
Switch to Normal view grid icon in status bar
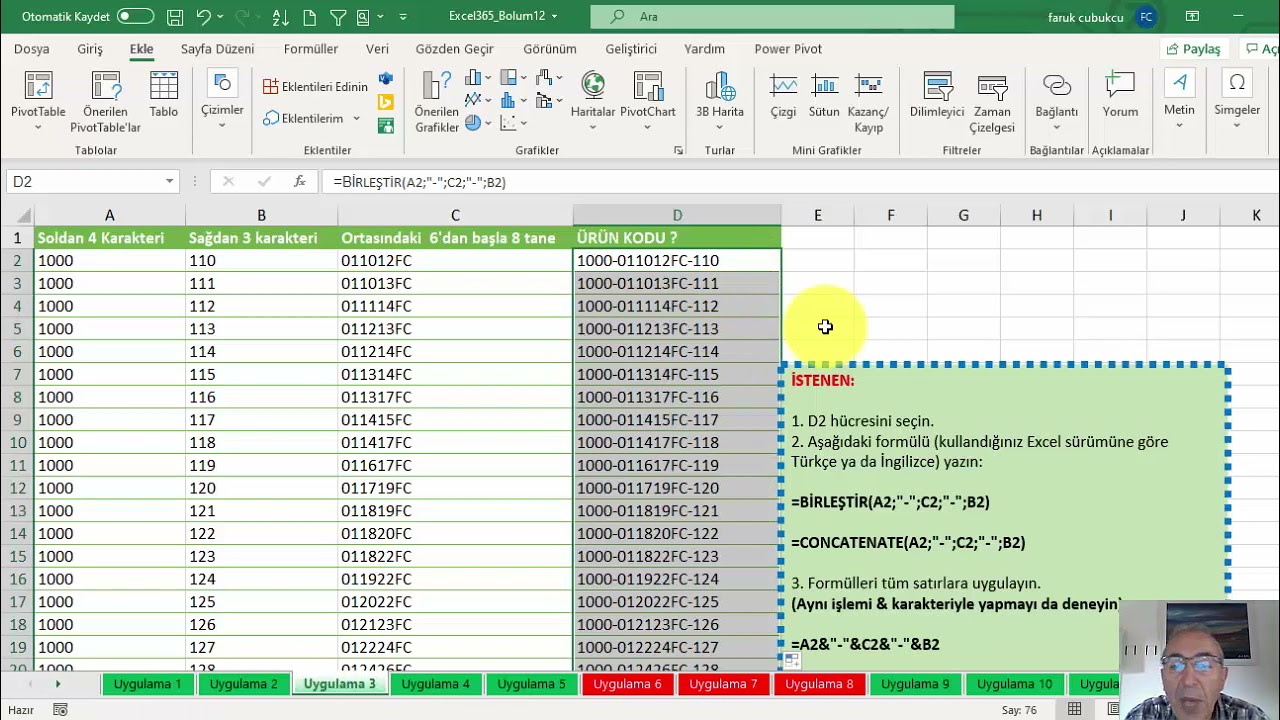[1074, 710]
